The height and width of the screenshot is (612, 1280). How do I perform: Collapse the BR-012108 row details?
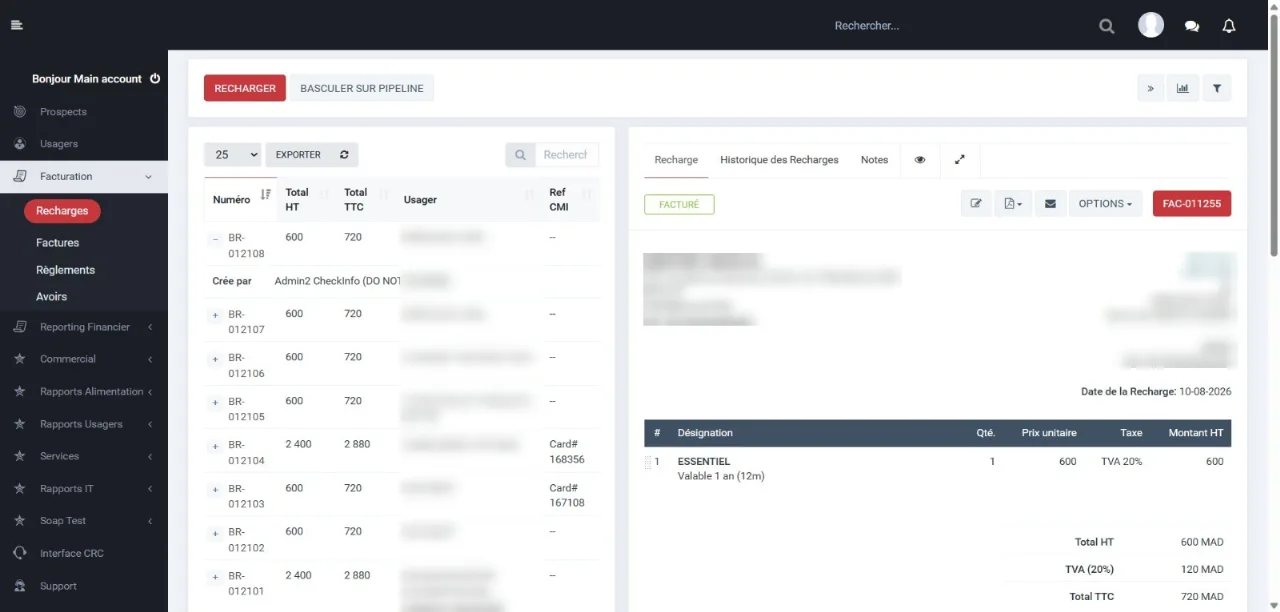[x=215, y=239]
